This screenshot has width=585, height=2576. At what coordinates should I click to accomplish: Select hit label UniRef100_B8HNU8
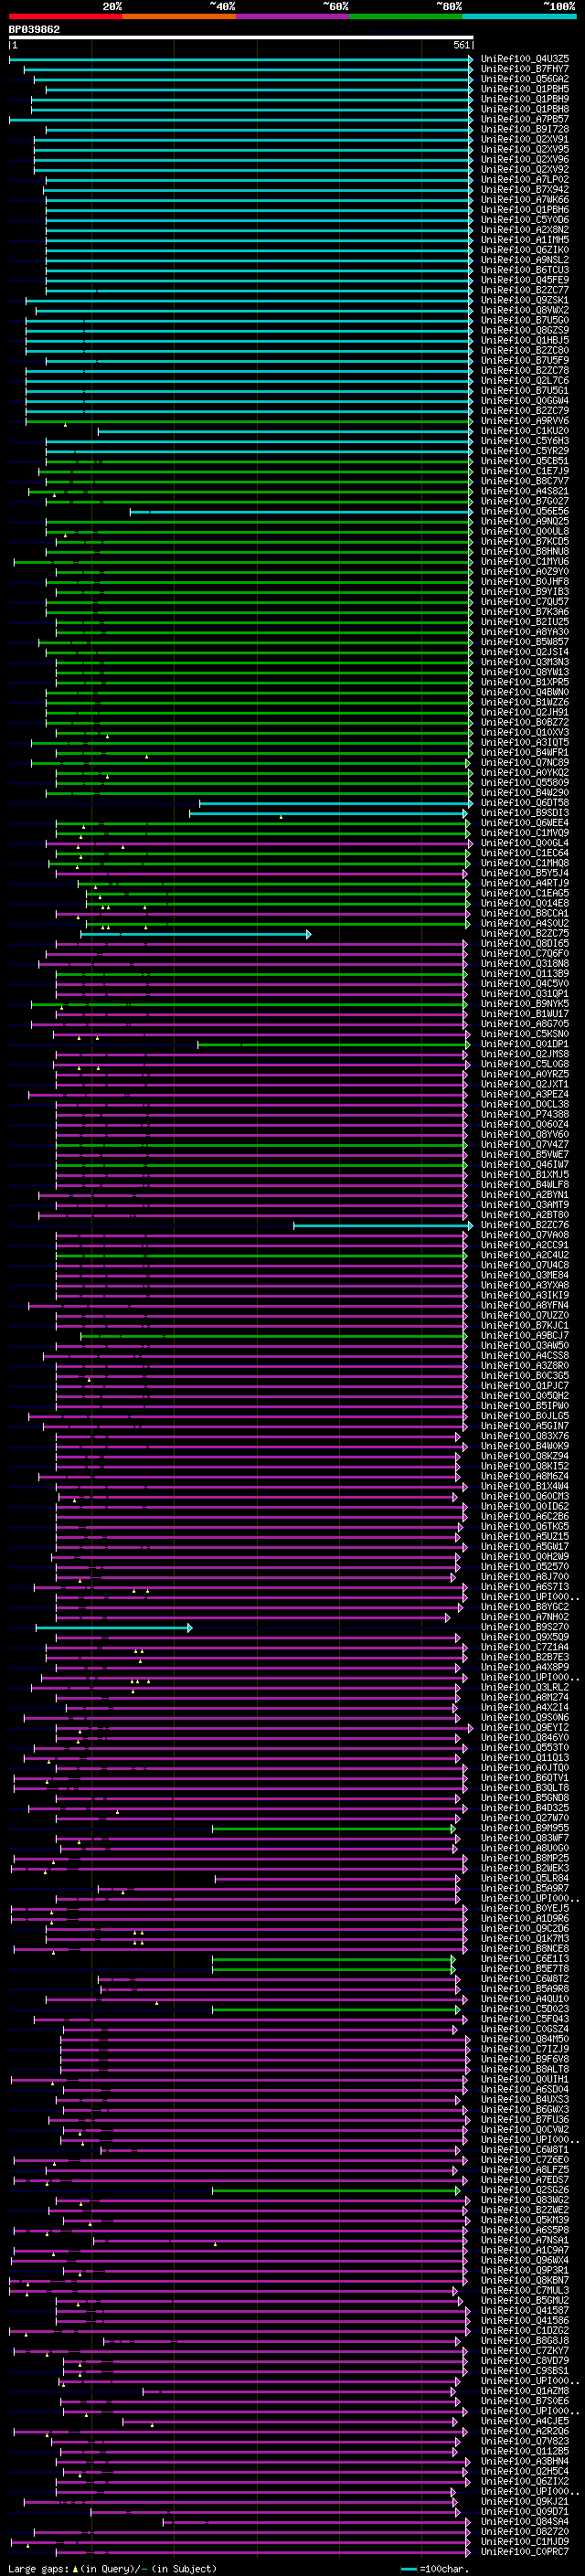[525, 551]
